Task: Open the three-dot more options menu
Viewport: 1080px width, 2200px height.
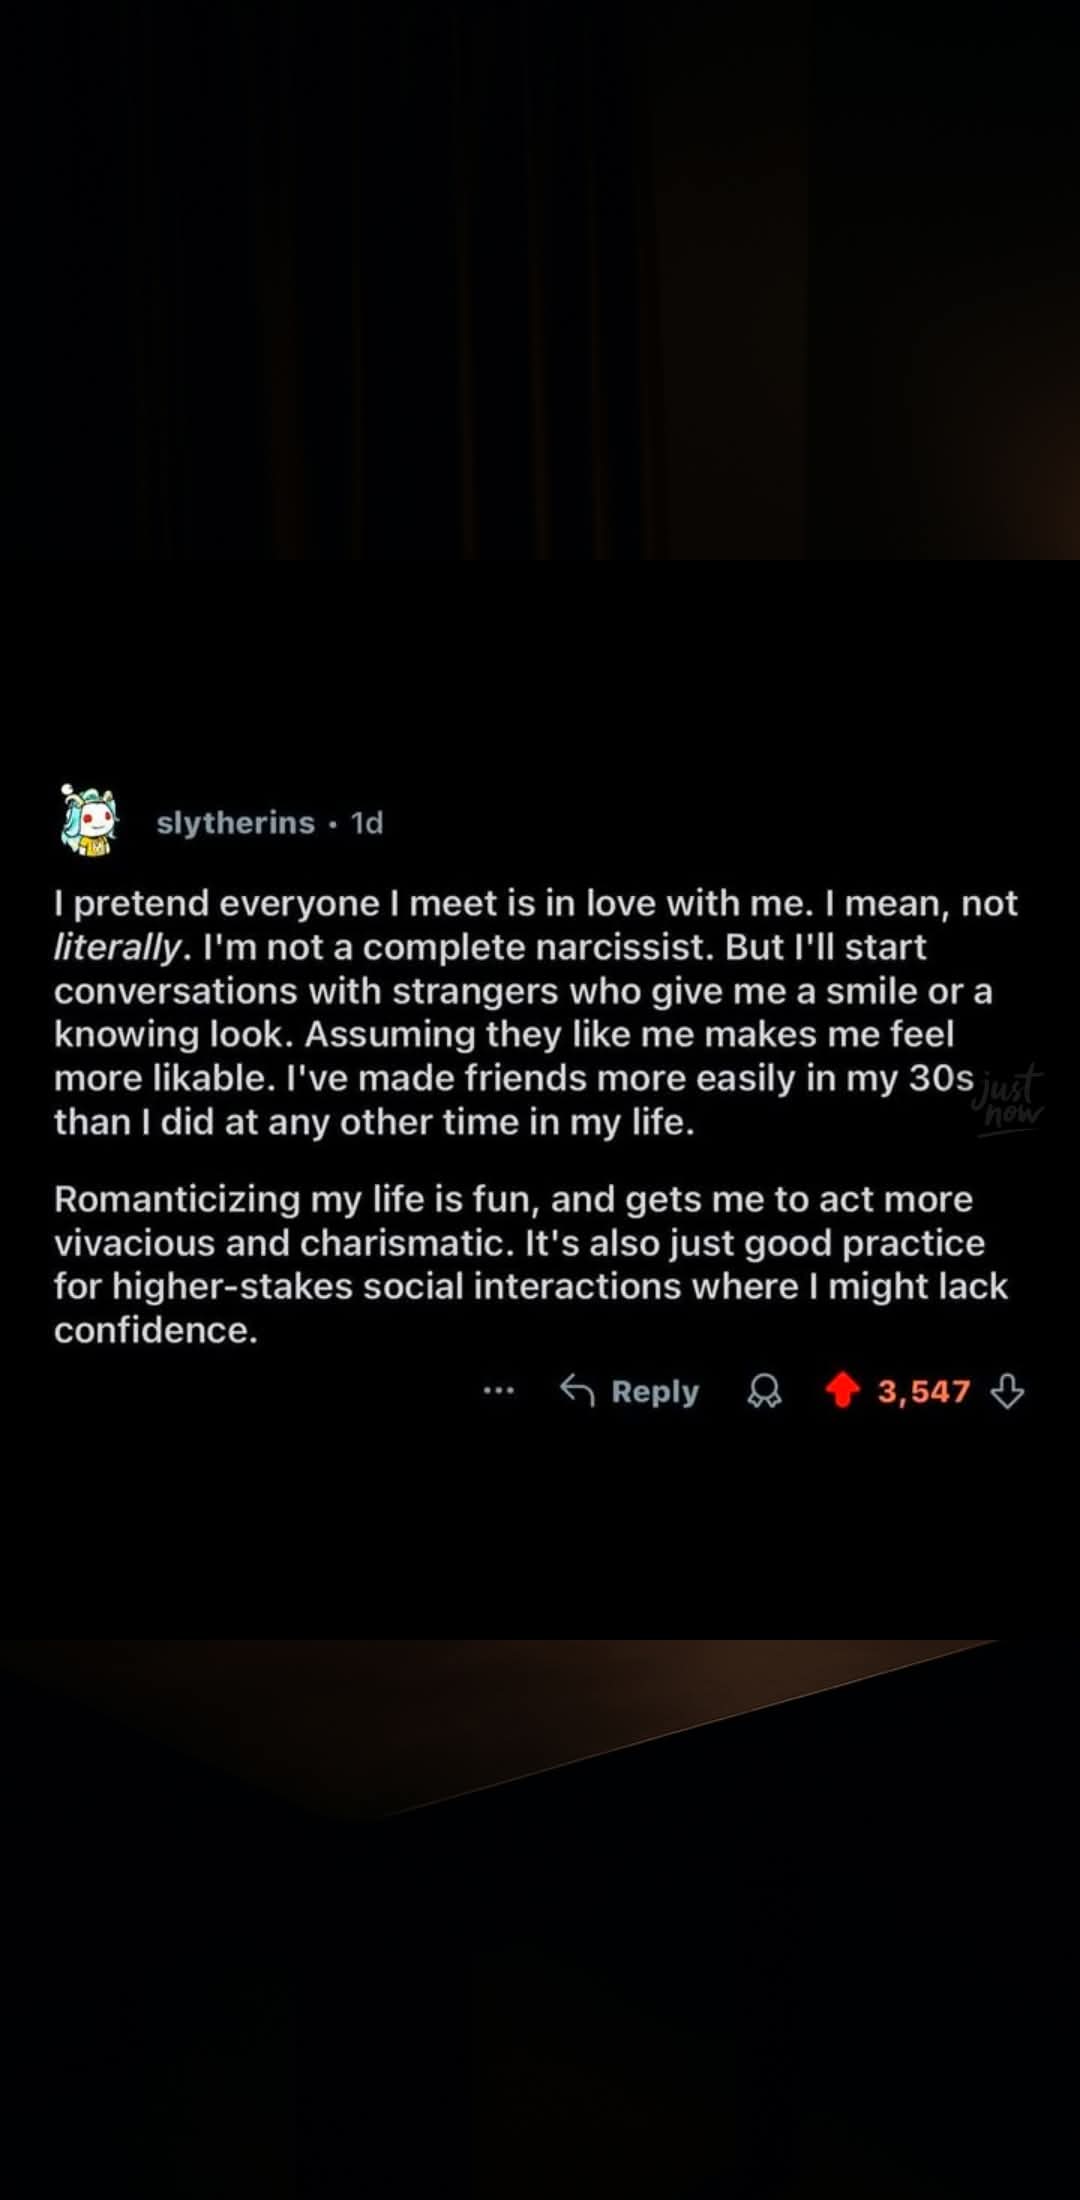Action: [498, 1390]
